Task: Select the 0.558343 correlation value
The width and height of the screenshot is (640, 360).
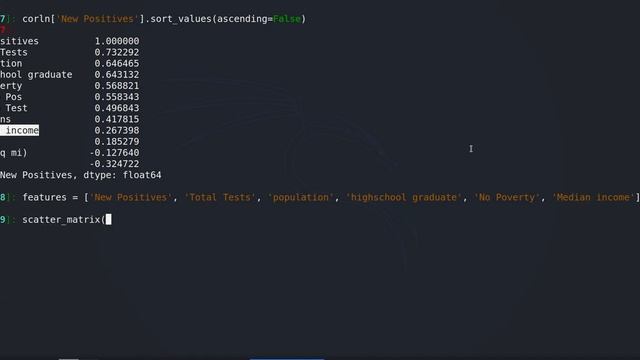Action: click(117, 97)
